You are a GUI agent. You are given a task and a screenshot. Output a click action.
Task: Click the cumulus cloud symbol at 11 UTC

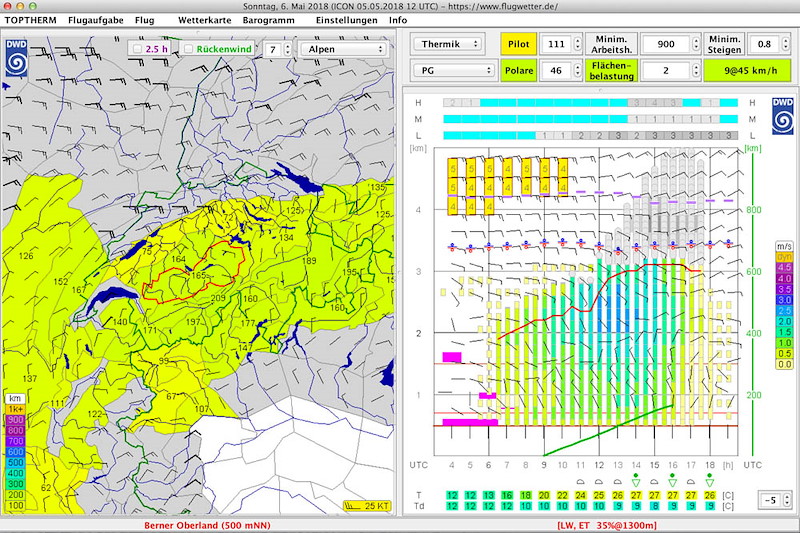[580, 481]
